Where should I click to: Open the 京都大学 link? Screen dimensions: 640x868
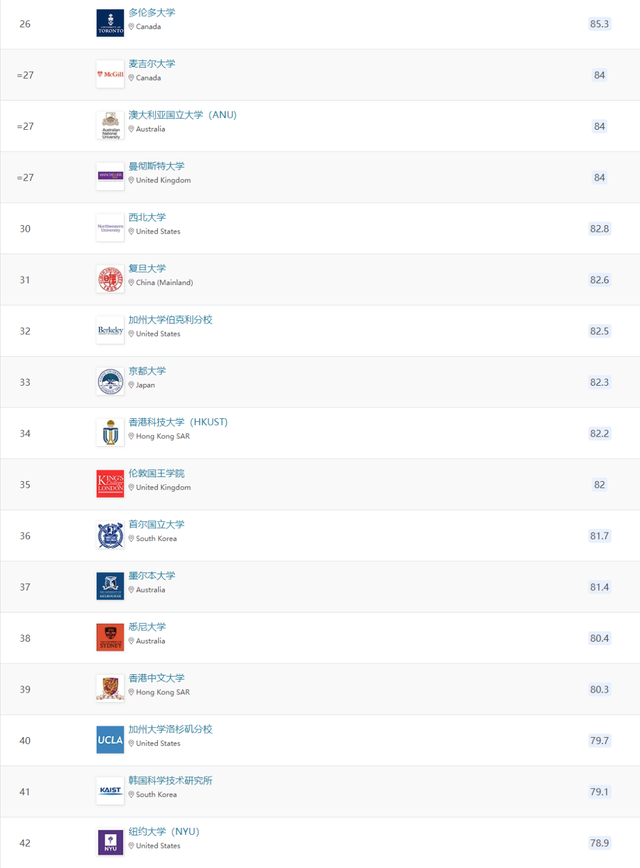(147, 371)
